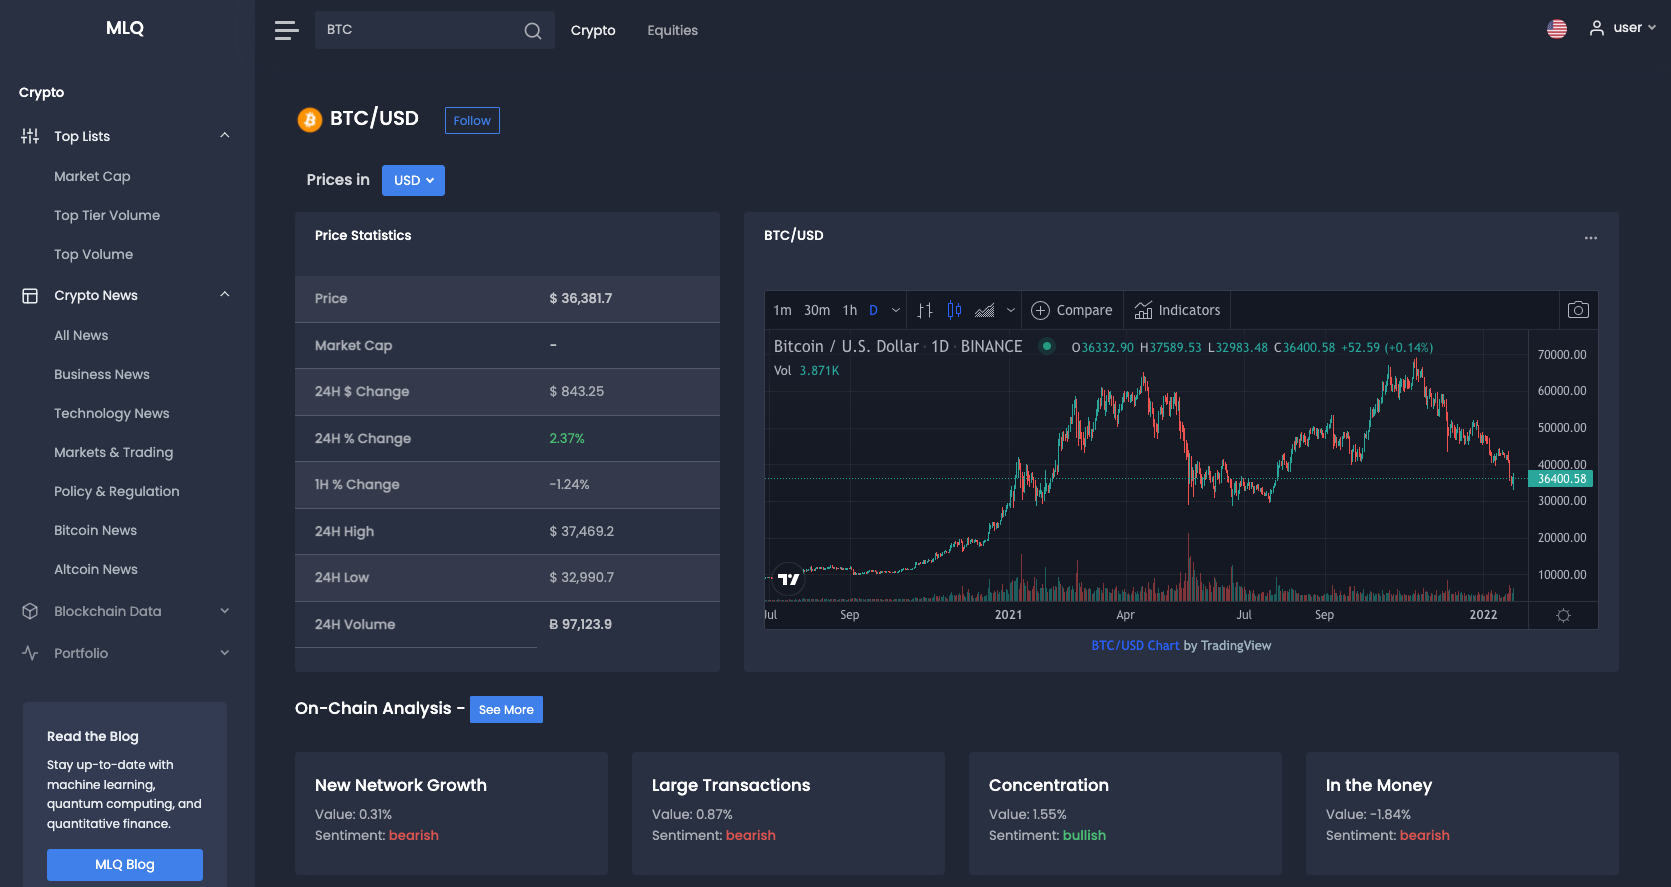Open Top Volume list
Screen dimensions: 1671x887
tap(93, 254)
